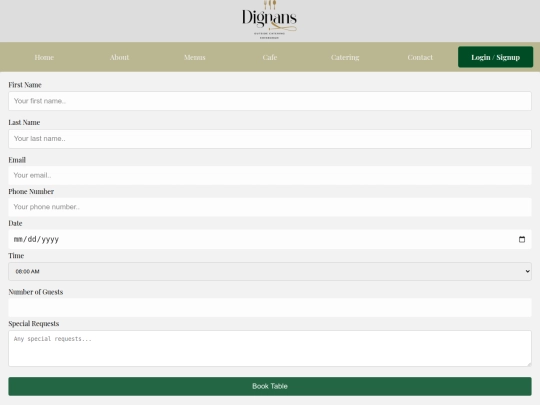Grab the Special Requests resize handle
Screen dimensions: 540x405
pyautogui.click(x=529, y=363)
